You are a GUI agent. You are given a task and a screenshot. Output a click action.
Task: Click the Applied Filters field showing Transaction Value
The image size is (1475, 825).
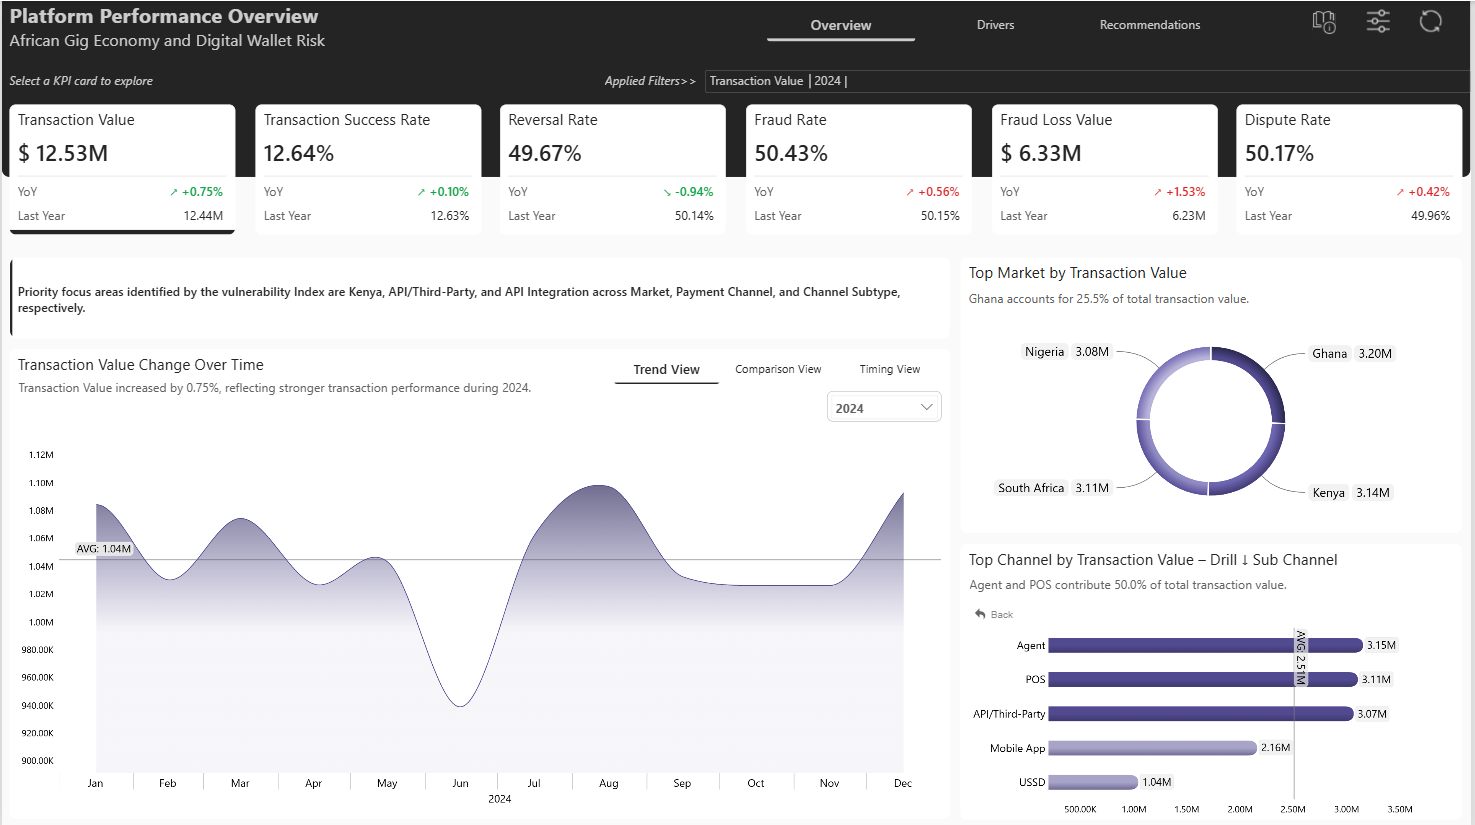[x=1088, y=81]
